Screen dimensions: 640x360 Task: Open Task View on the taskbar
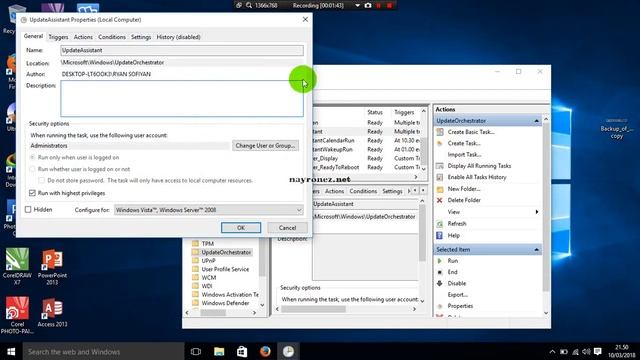click(196, 351)
